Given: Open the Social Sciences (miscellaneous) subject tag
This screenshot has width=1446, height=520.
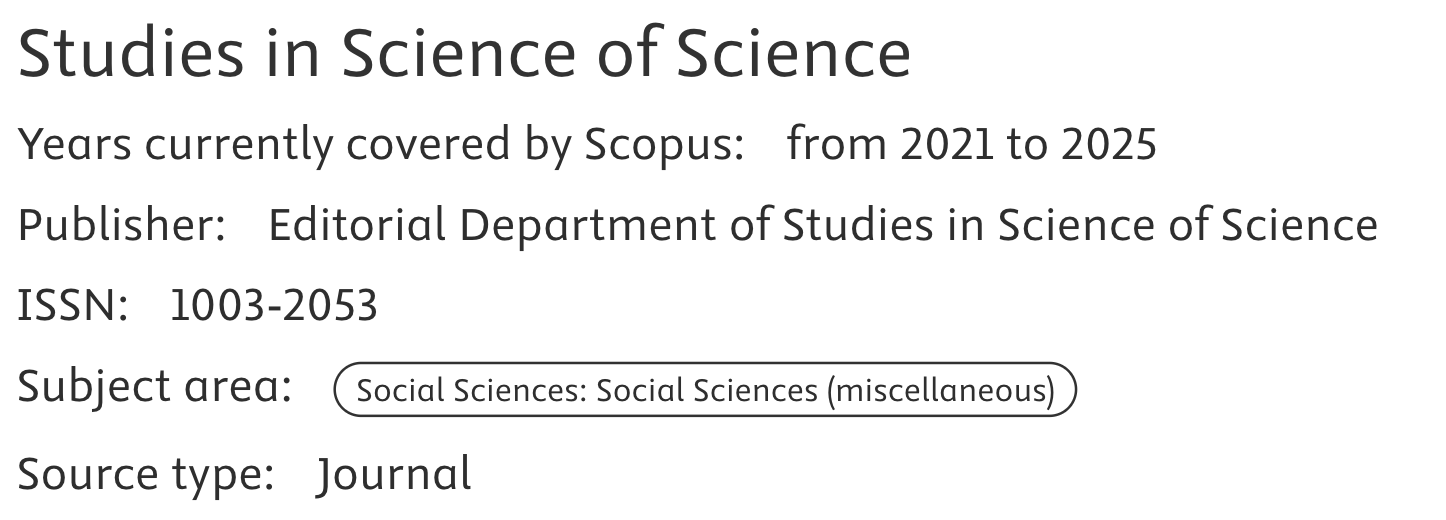Looking at the screenshot, I should [x=705, y=389].
